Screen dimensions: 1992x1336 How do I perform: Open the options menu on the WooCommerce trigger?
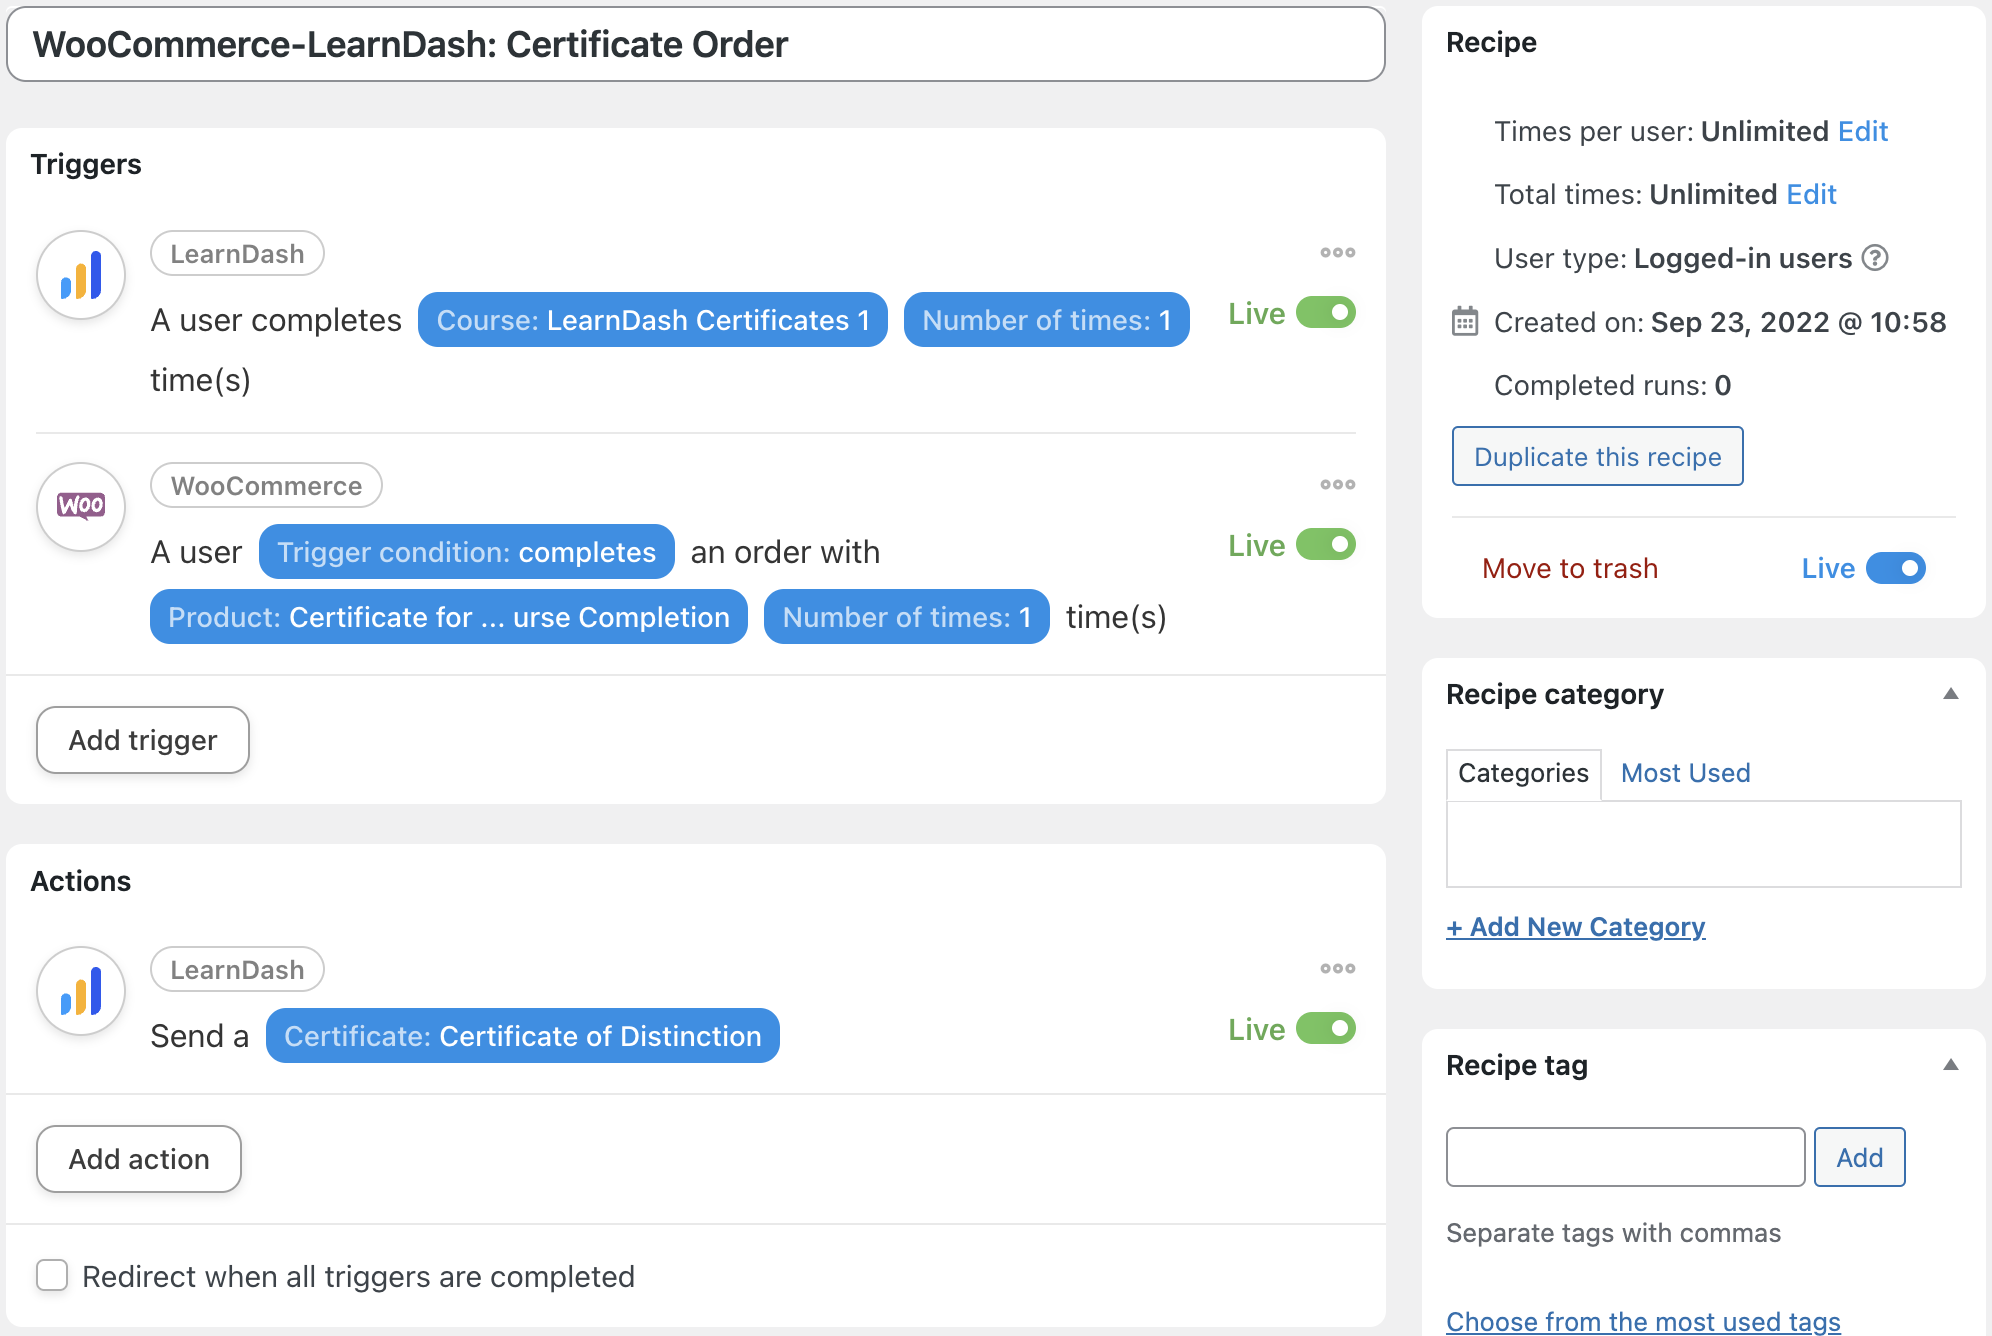click(1336, 484)
